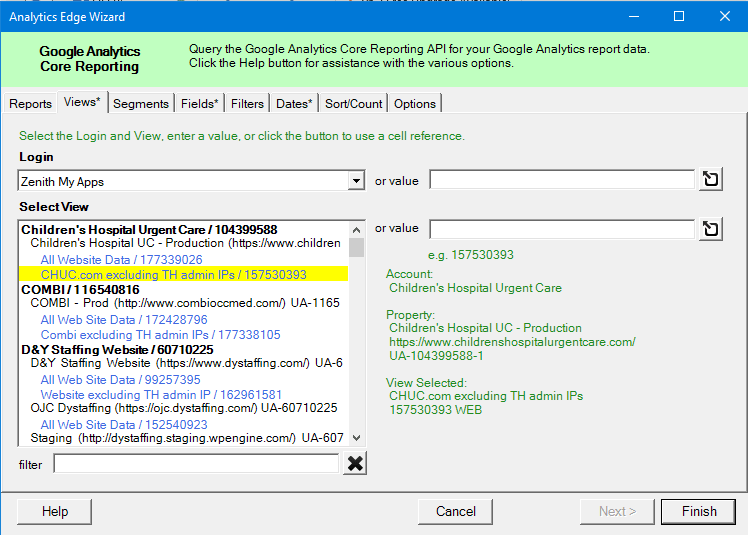Click the Finish button
748x535 pixels.
coord(699,512)
